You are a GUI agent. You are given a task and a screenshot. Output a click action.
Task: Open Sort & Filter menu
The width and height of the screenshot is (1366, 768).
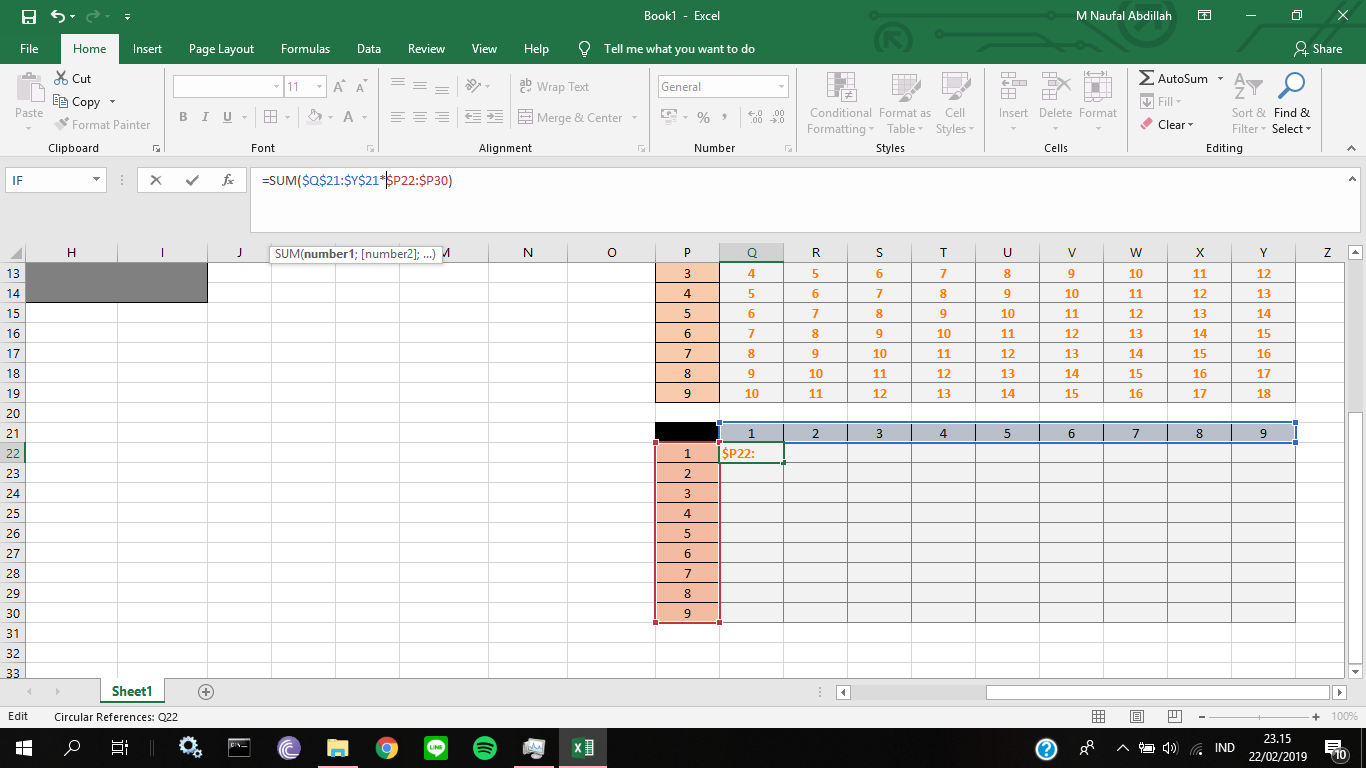1248,103
